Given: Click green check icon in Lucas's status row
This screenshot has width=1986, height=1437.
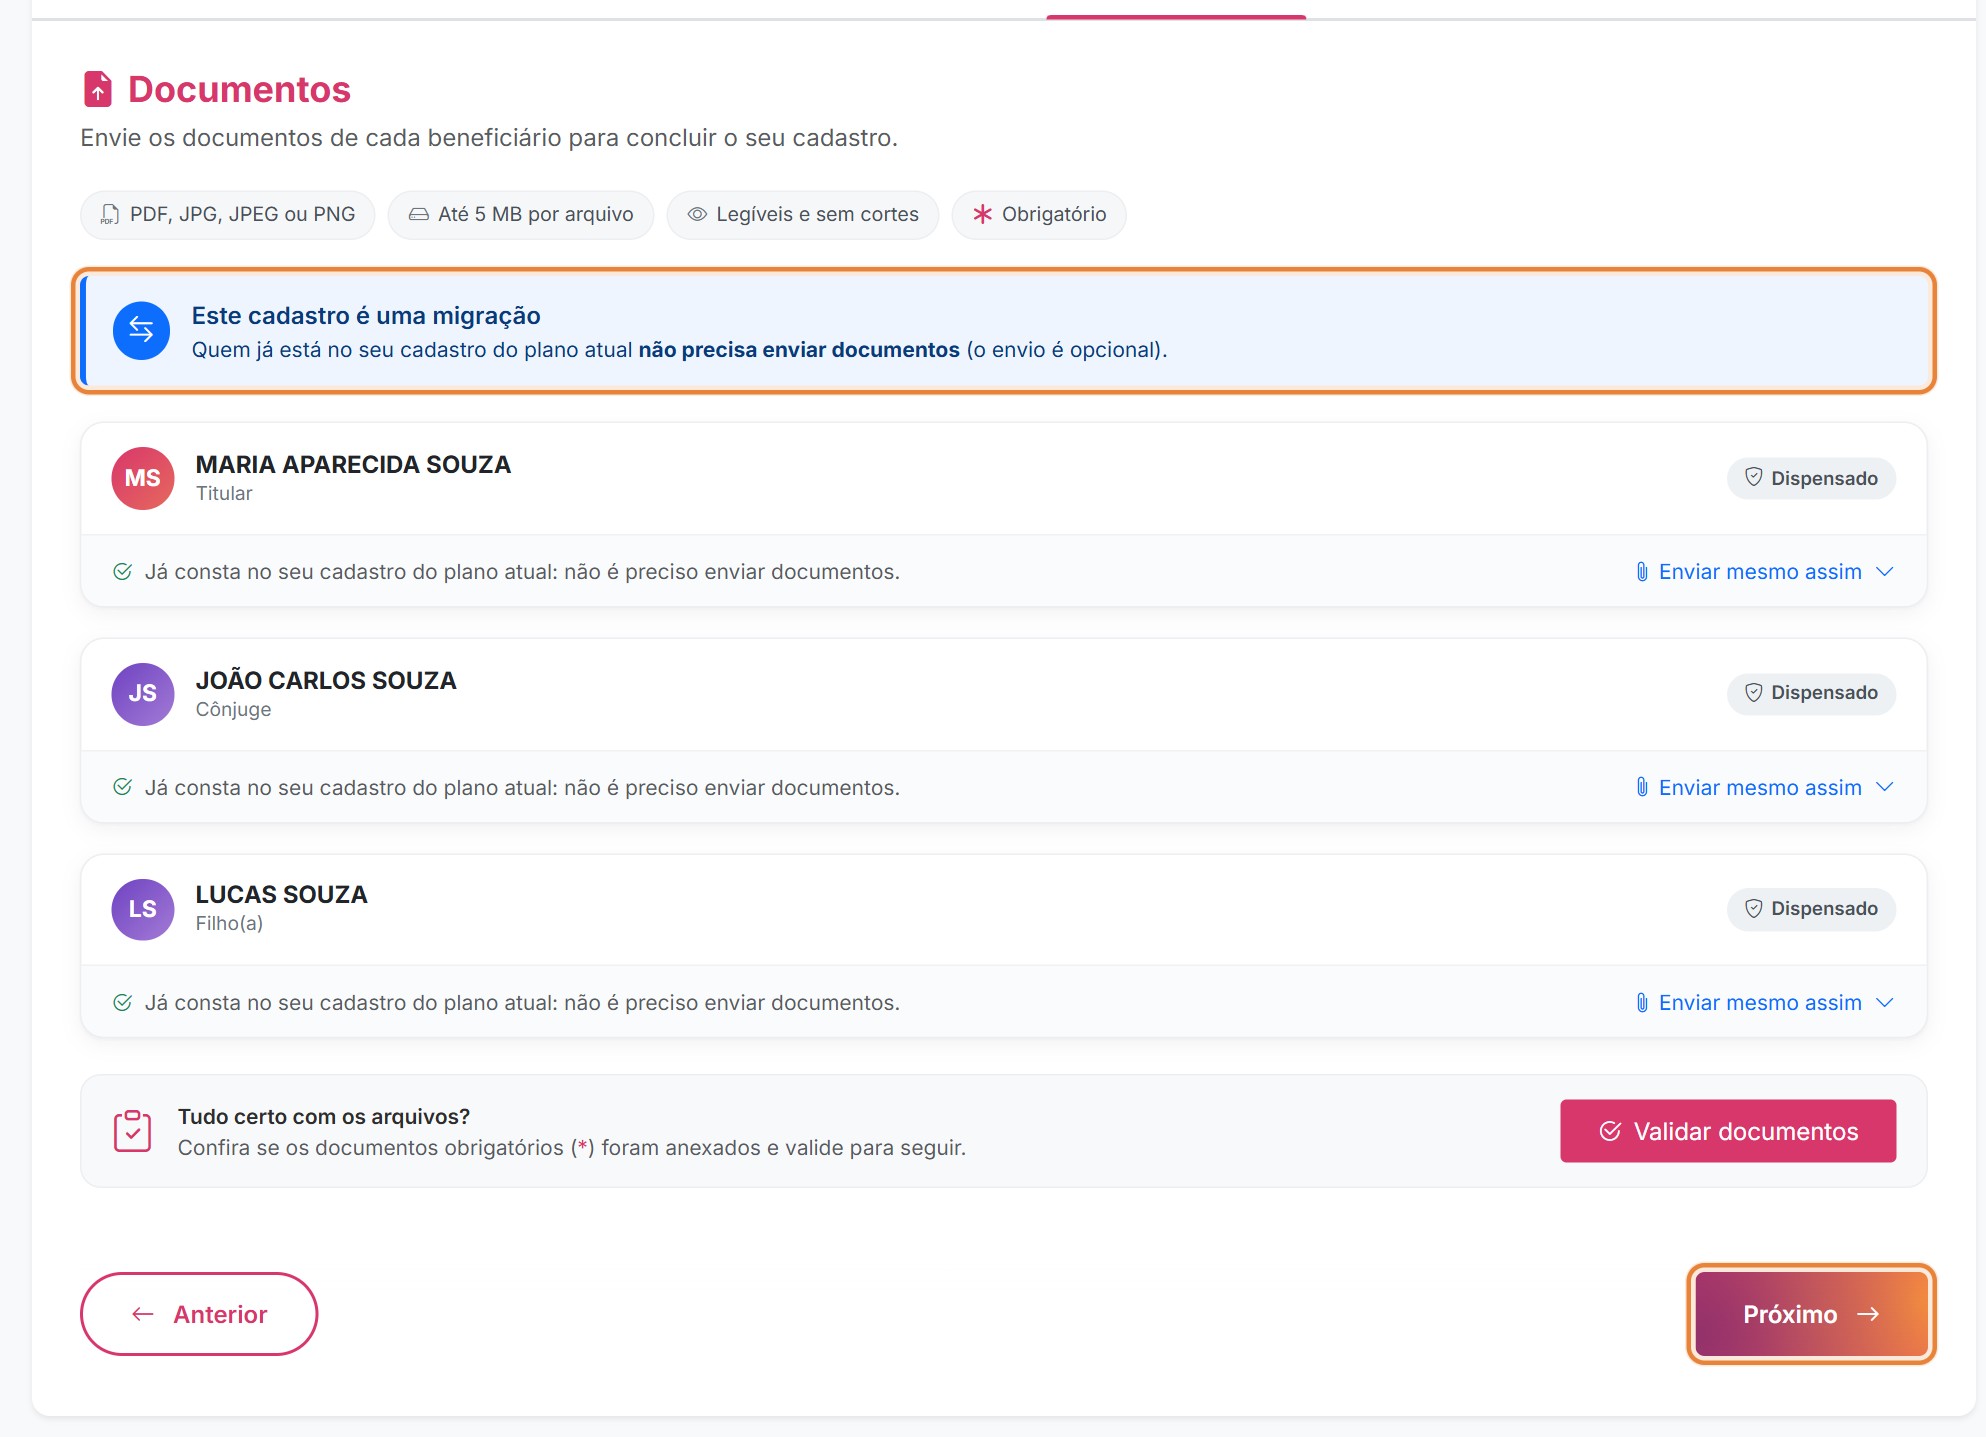Looking at the screenshot, I should [x=123, y=1003].
